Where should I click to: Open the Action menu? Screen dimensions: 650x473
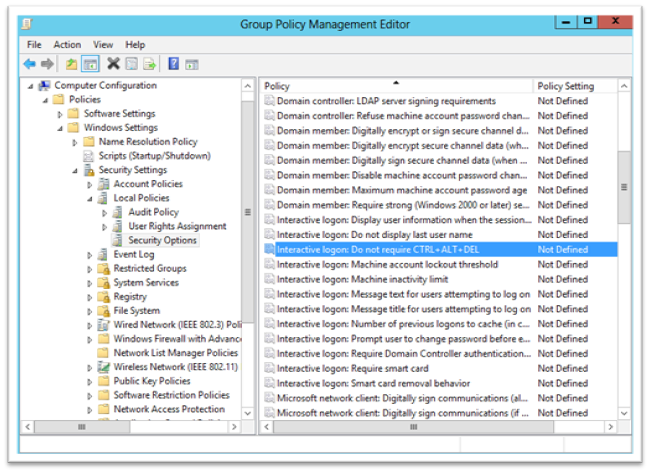click(x=67, y=45)
